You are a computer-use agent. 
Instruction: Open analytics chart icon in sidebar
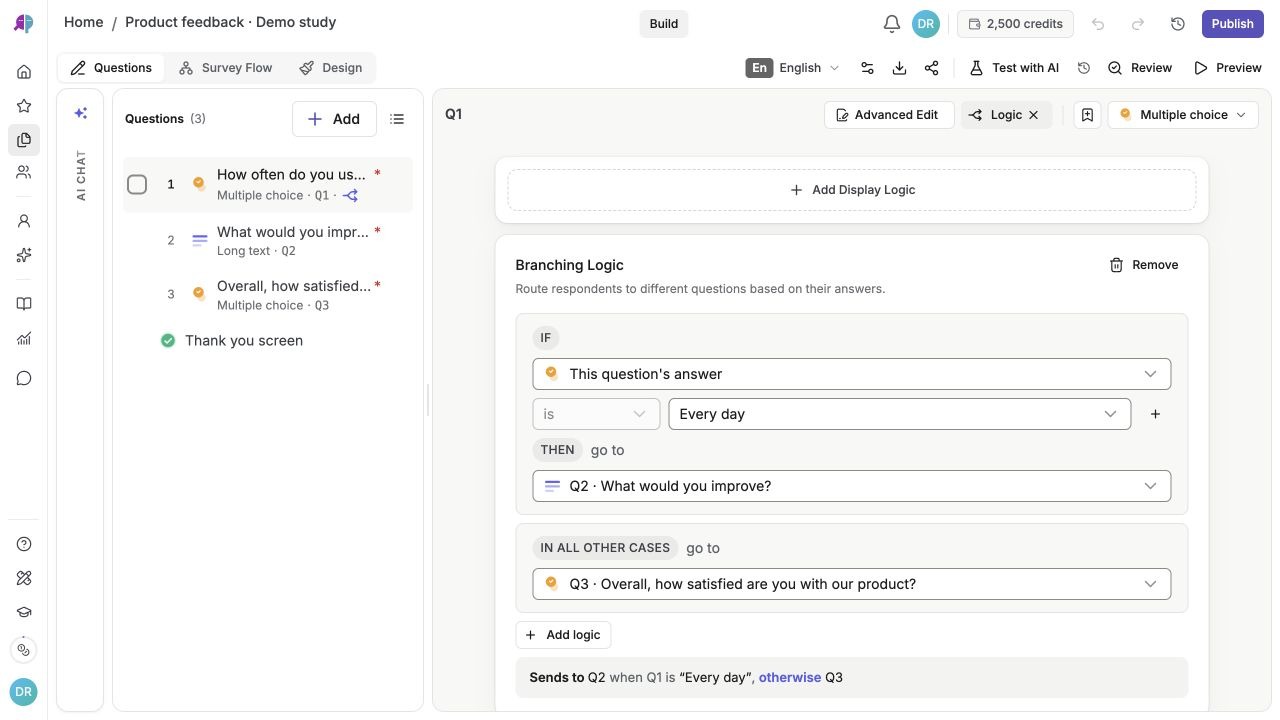(x=24, y=338)
